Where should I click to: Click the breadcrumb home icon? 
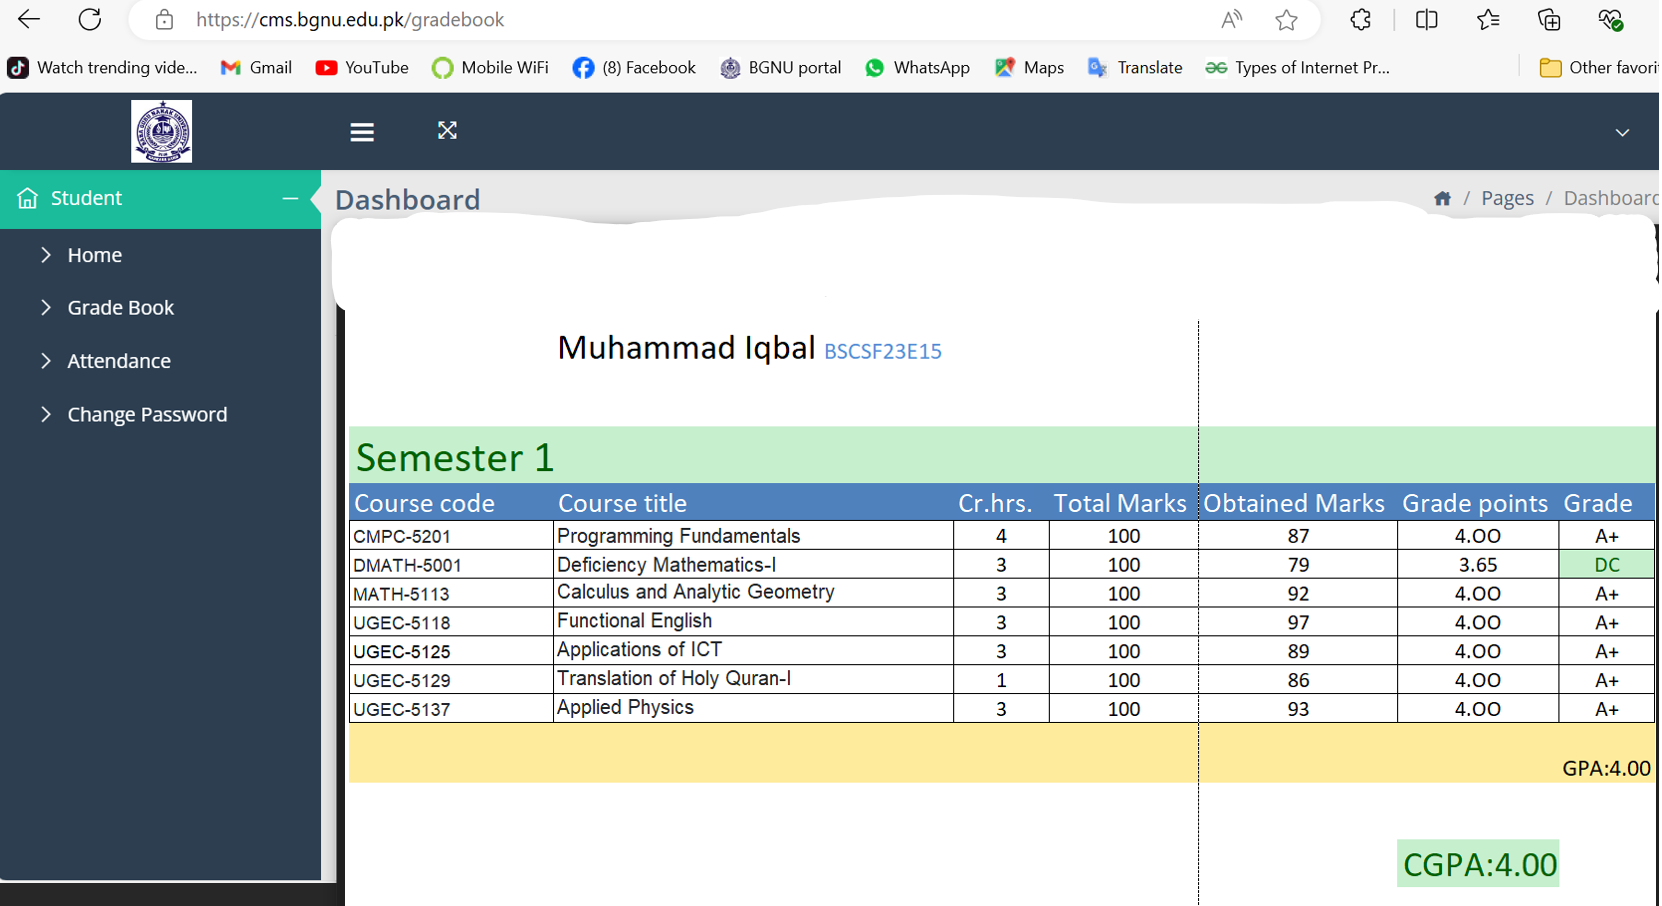point(1442,198)
